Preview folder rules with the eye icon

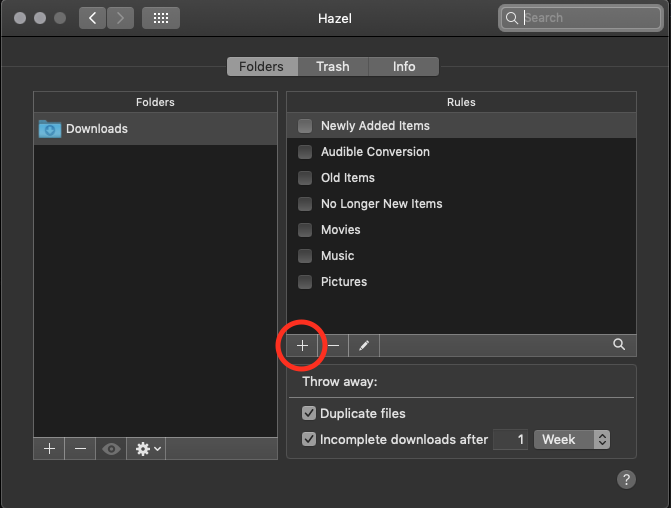111,449
